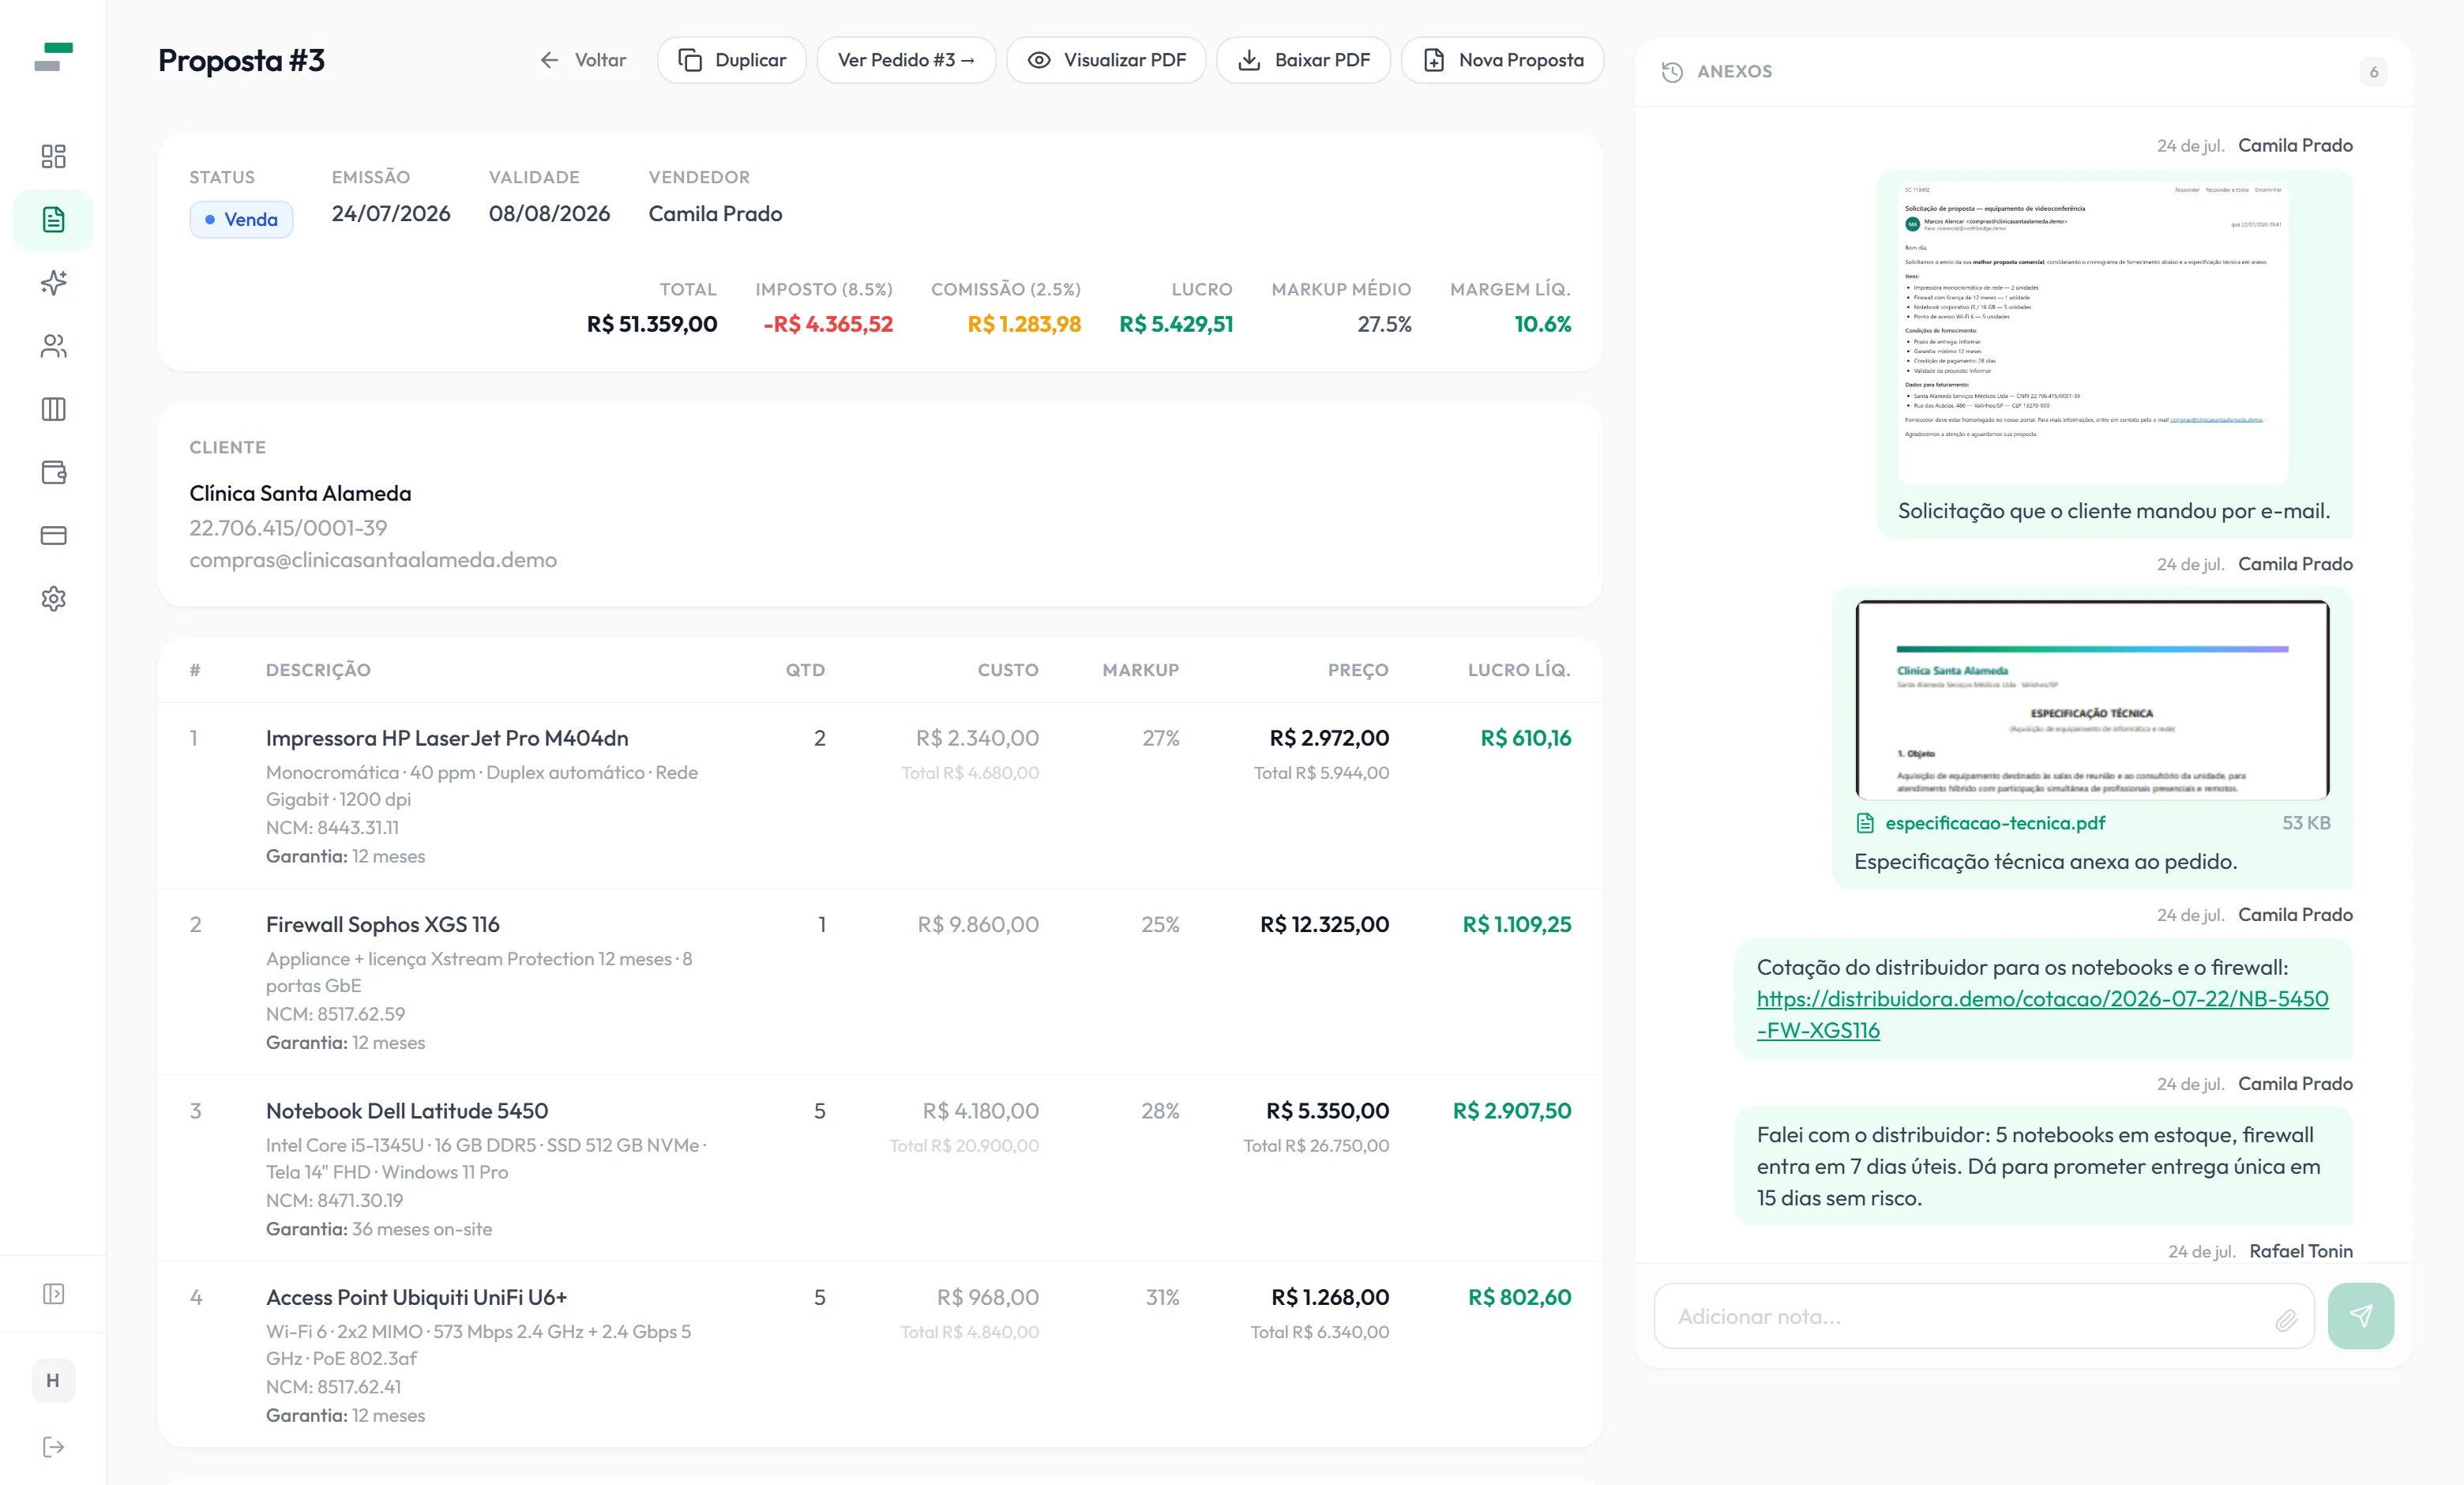2464x1485 pixels.
Task: Send the note with paper plane button
Action: coord(2360,1316)
